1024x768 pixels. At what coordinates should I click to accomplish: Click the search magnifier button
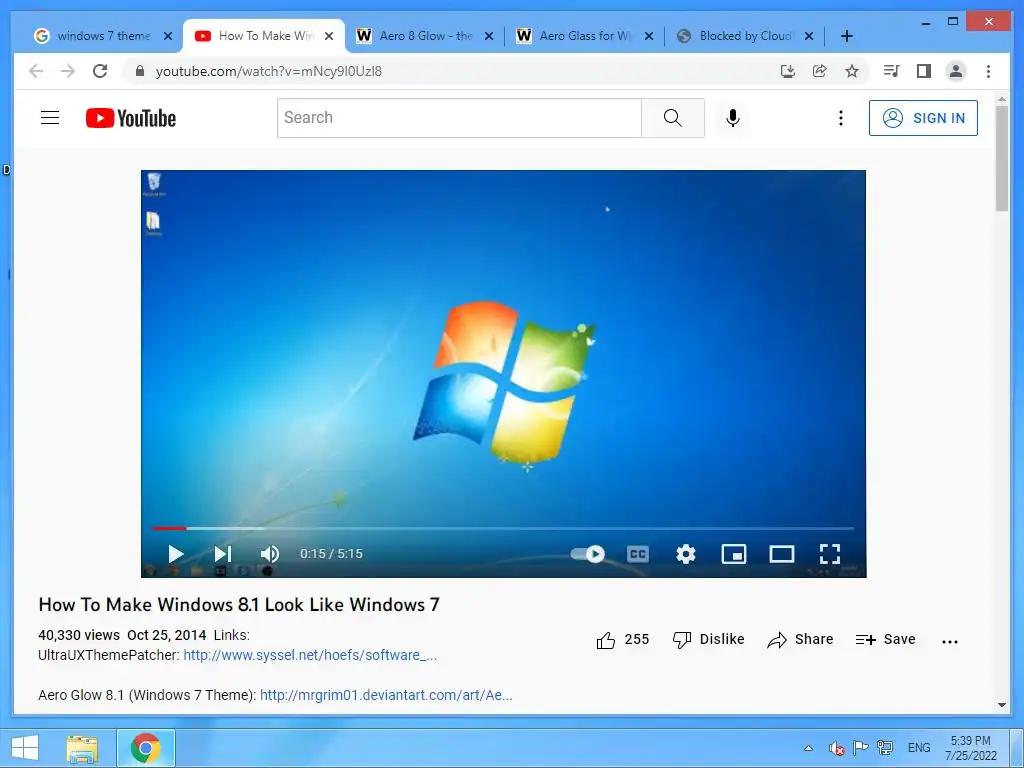point(673,118)
